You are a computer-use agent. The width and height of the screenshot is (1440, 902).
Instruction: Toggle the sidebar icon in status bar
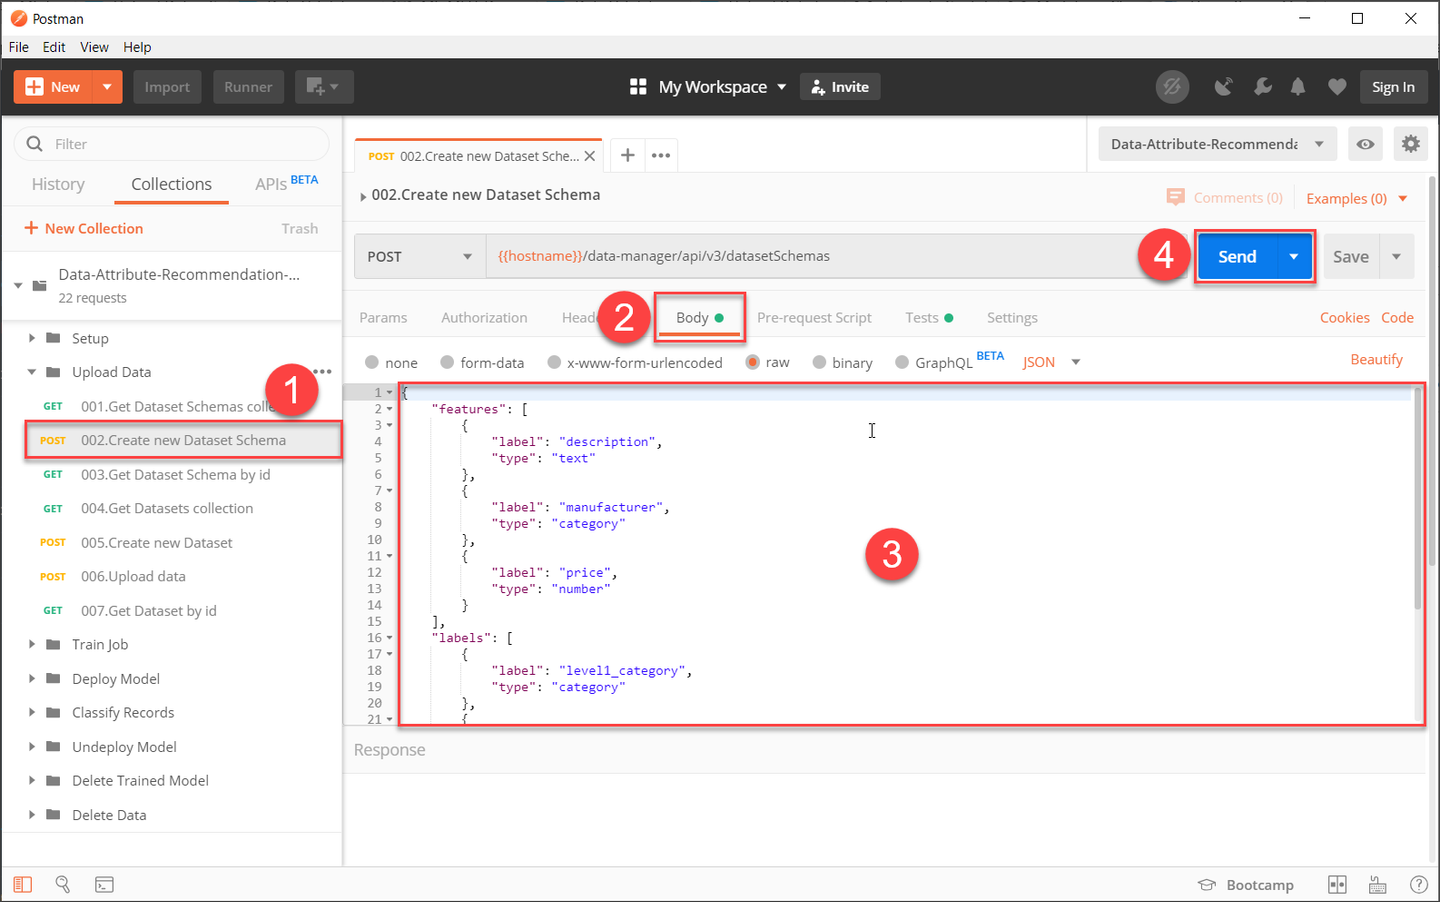22,884
